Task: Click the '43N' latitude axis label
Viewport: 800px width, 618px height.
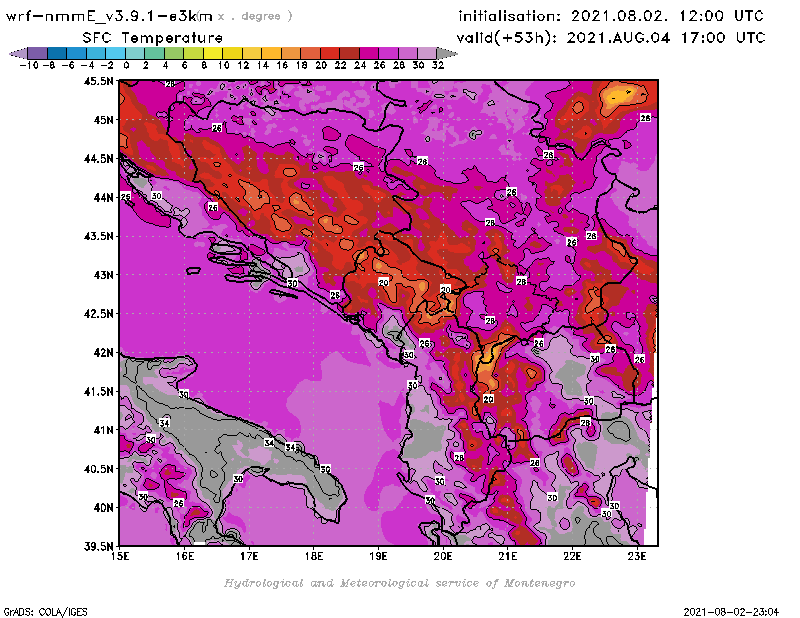Action: tap(103, 275)
